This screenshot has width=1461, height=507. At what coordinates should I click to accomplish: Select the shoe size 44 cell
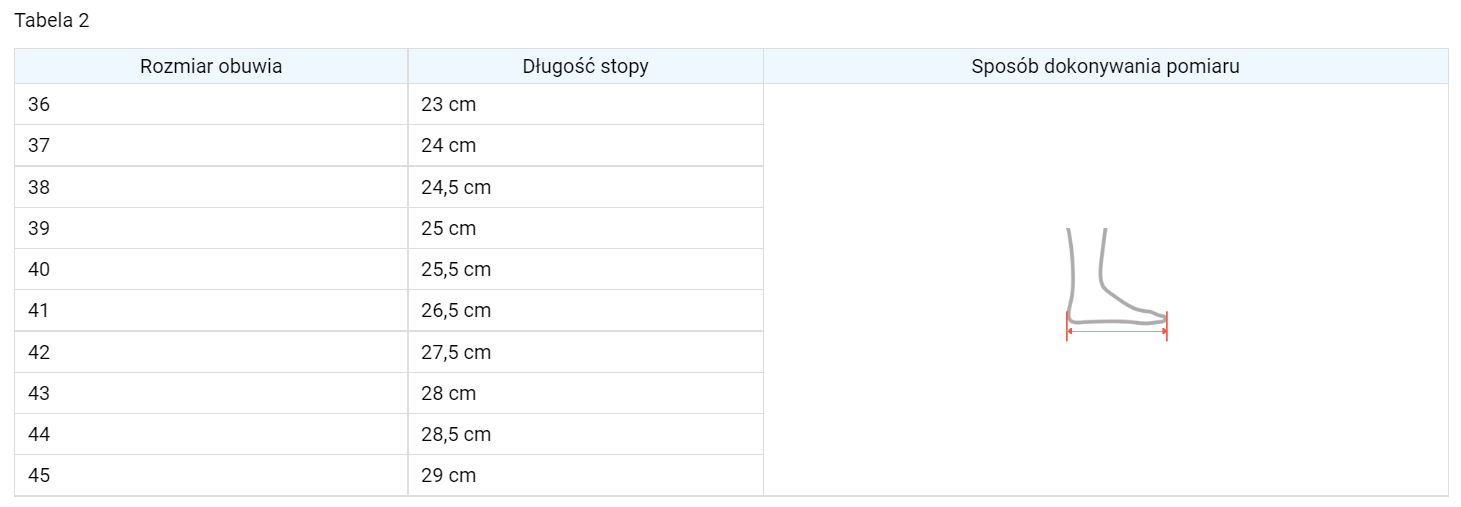pos(39,435)
